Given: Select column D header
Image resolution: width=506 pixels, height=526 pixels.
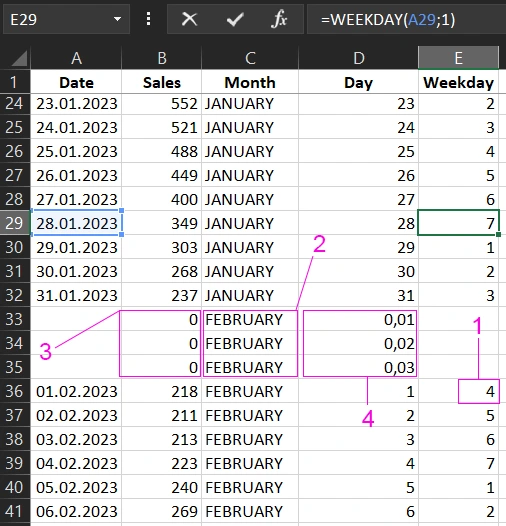Looking at the screenshot, I should 358,58.
